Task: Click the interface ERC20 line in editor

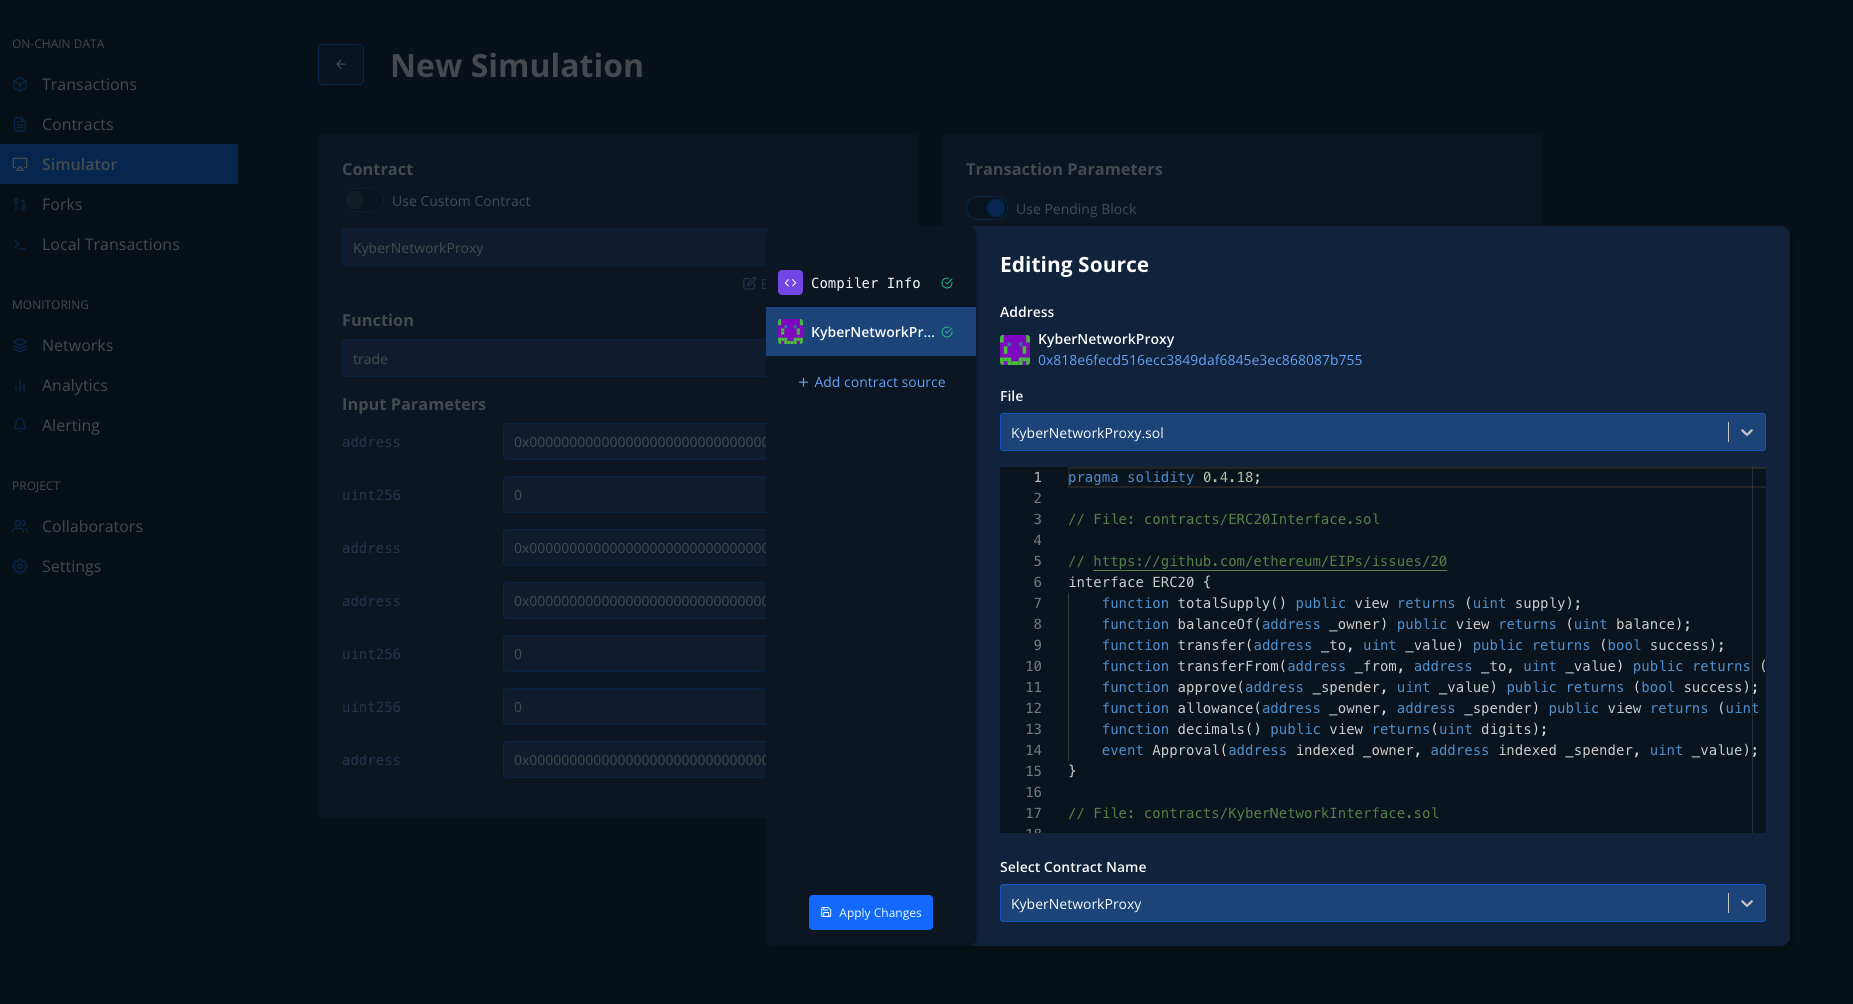Action: (1139, 582)
